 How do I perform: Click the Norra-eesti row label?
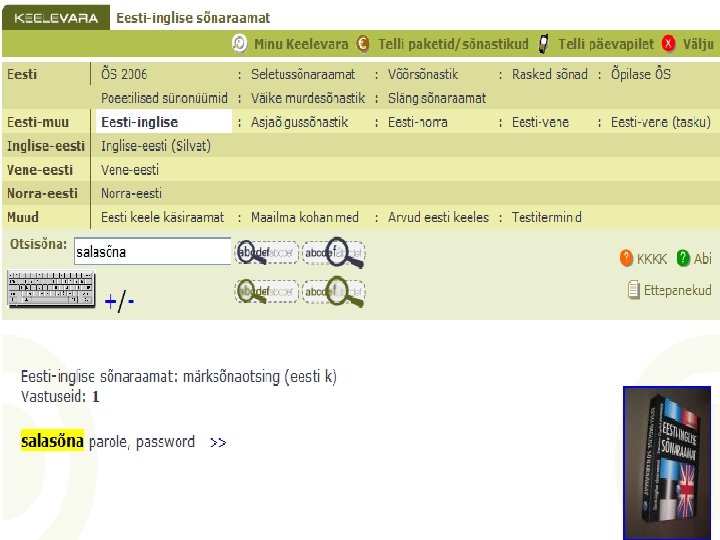click(x=42, y=193)
